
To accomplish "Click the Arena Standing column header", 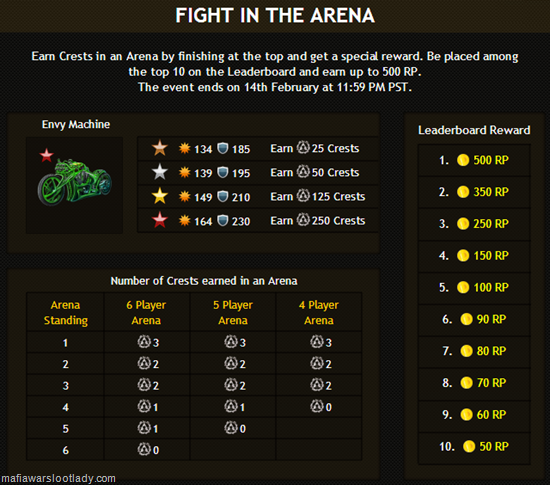I will [x=66, y=312].
